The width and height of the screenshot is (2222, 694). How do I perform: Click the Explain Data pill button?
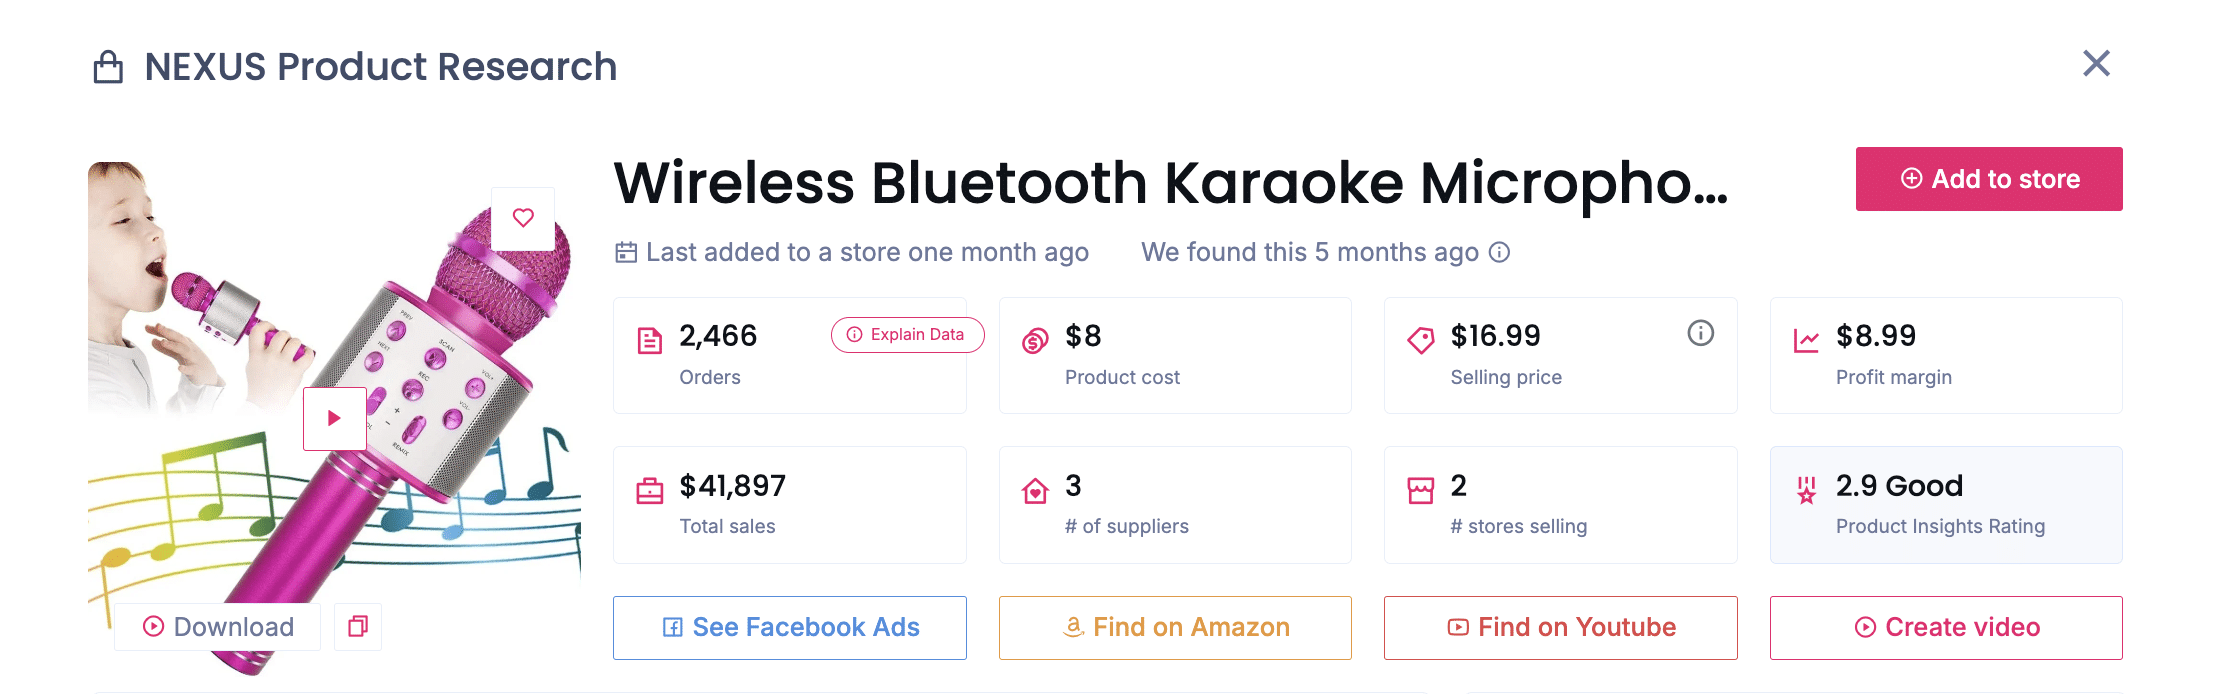pyautogui.click(x=906, y=335)
